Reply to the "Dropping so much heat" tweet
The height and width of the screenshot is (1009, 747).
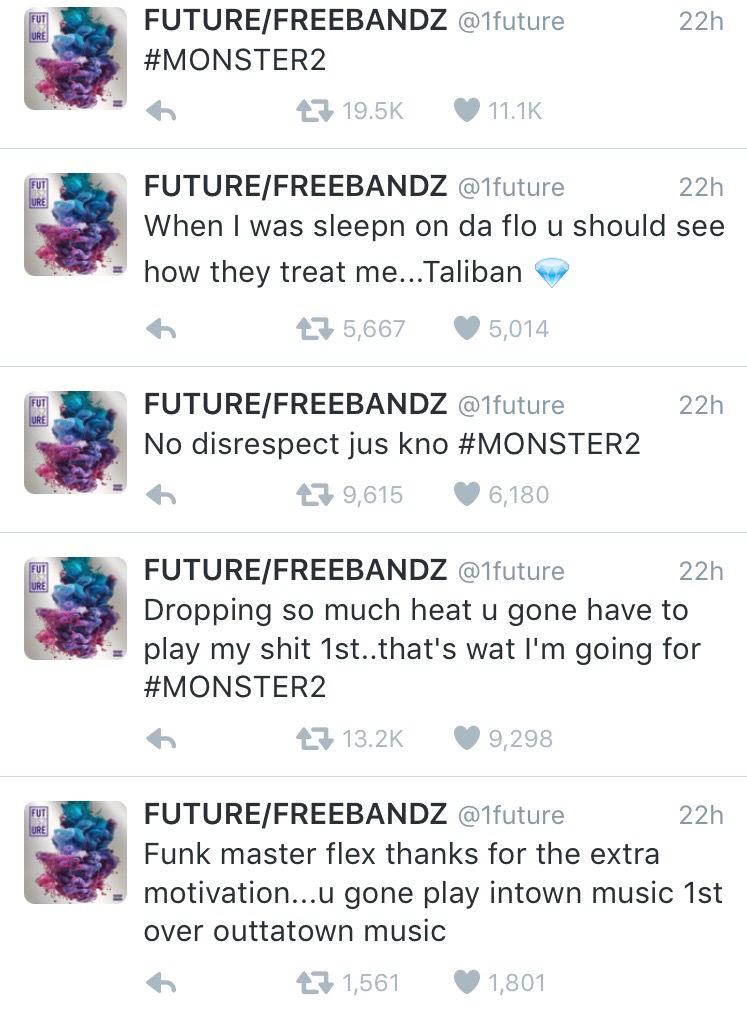161,740
